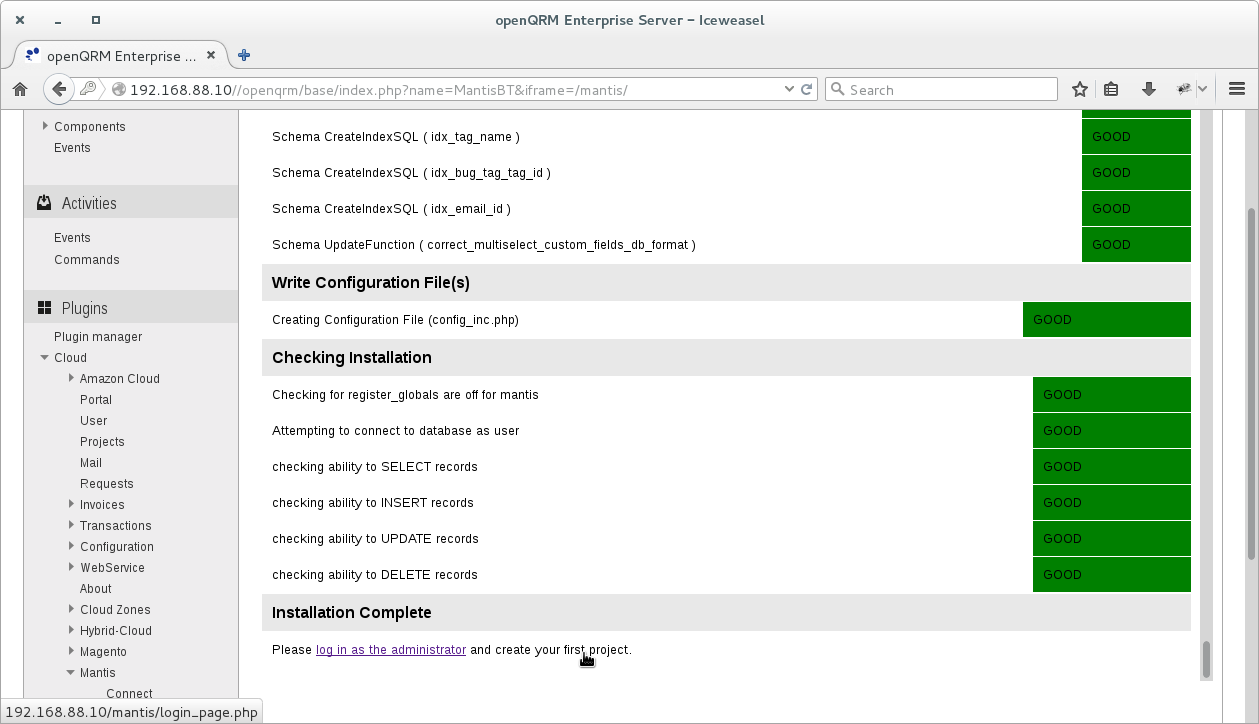Expand the Invoices node
This screenshot has width=1259, height=724.
(71, 504)
